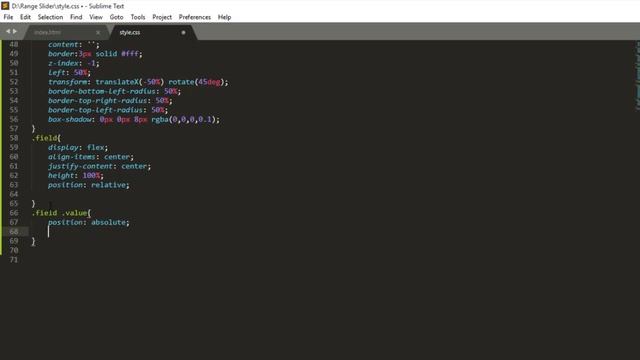640x360 pixels.
Task: Click 'position: relative;' declaration
Action: 89,185
